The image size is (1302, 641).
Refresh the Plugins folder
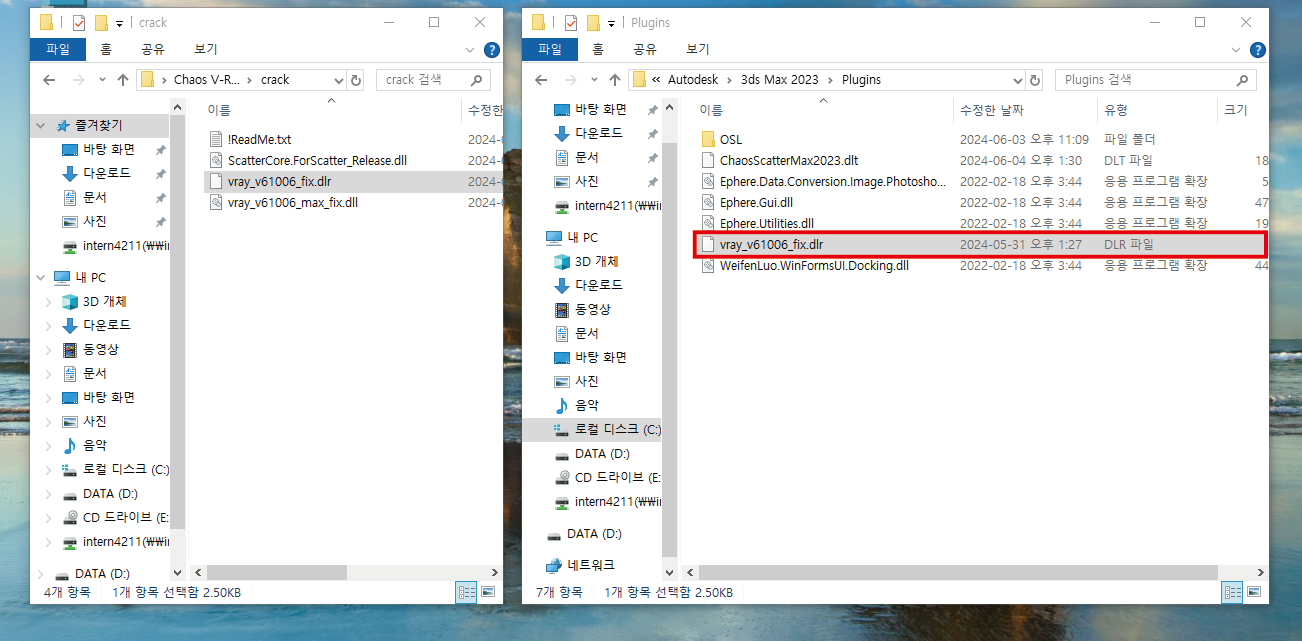click(x=1036, y=80)
